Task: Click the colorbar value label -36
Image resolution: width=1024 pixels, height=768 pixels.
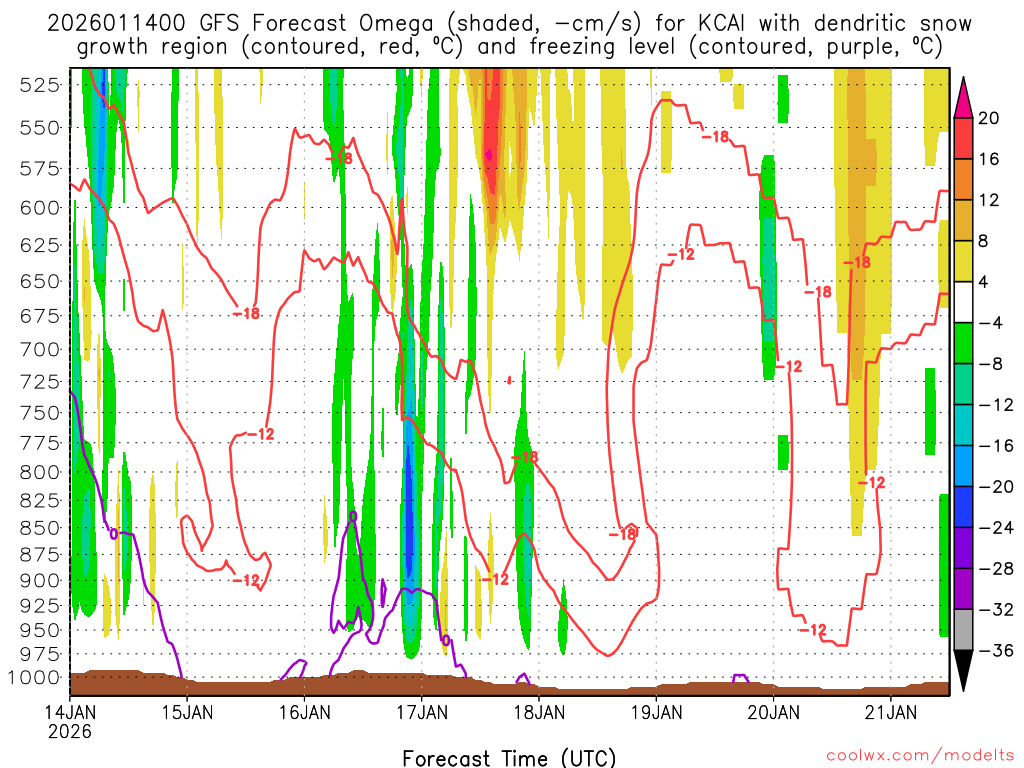Action: tap(995, 650)
